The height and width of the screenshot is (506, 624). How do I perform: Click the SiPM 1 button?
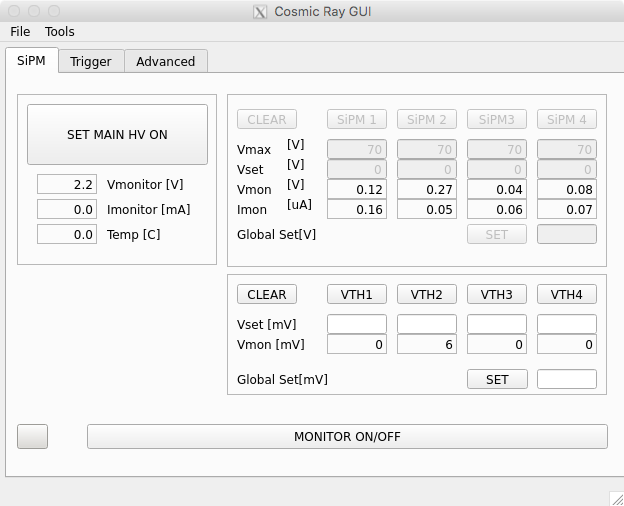click(357, 119)
